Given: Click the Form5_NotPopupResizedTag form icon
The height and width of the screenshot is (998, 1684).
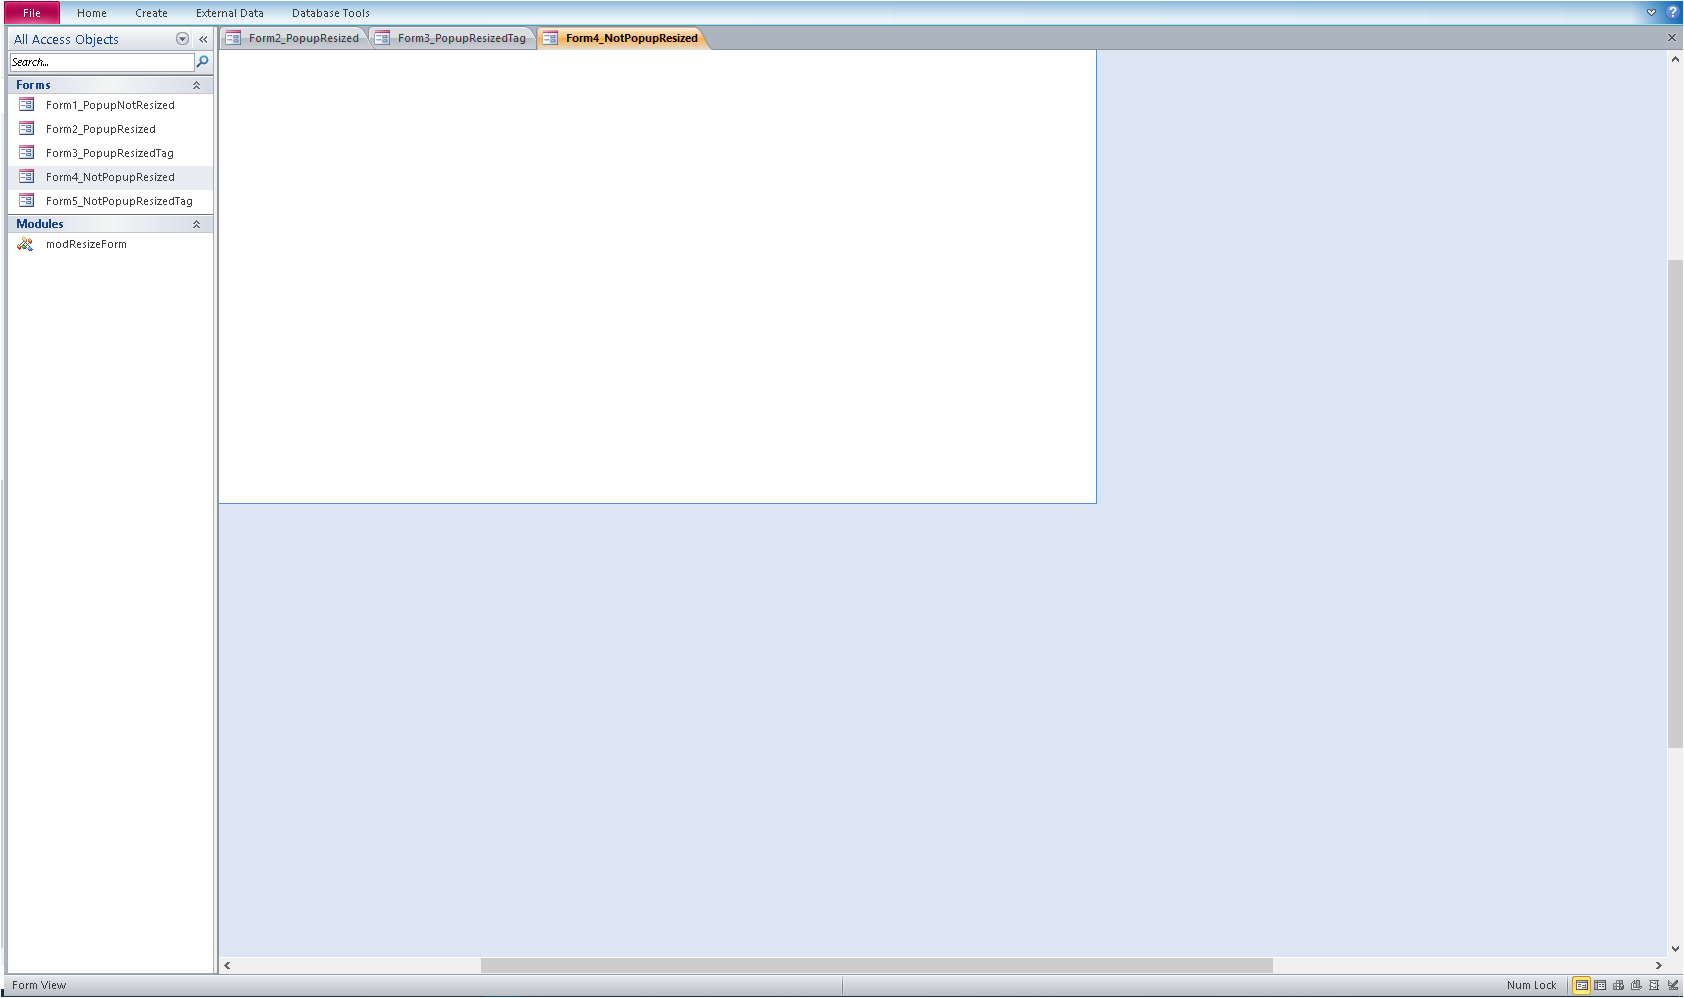Looking at the screenshot, I should [x=27, y=201].
